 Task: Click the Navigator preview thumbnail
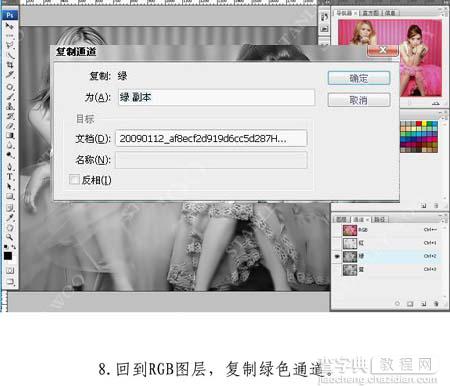pos(390,58)
